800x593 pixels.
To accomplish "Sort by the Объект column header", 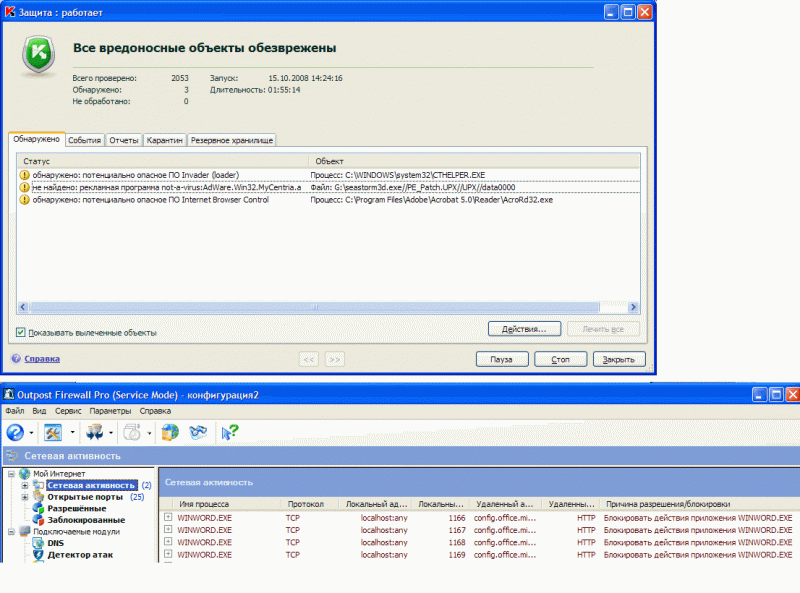I will tap(474, 161).
